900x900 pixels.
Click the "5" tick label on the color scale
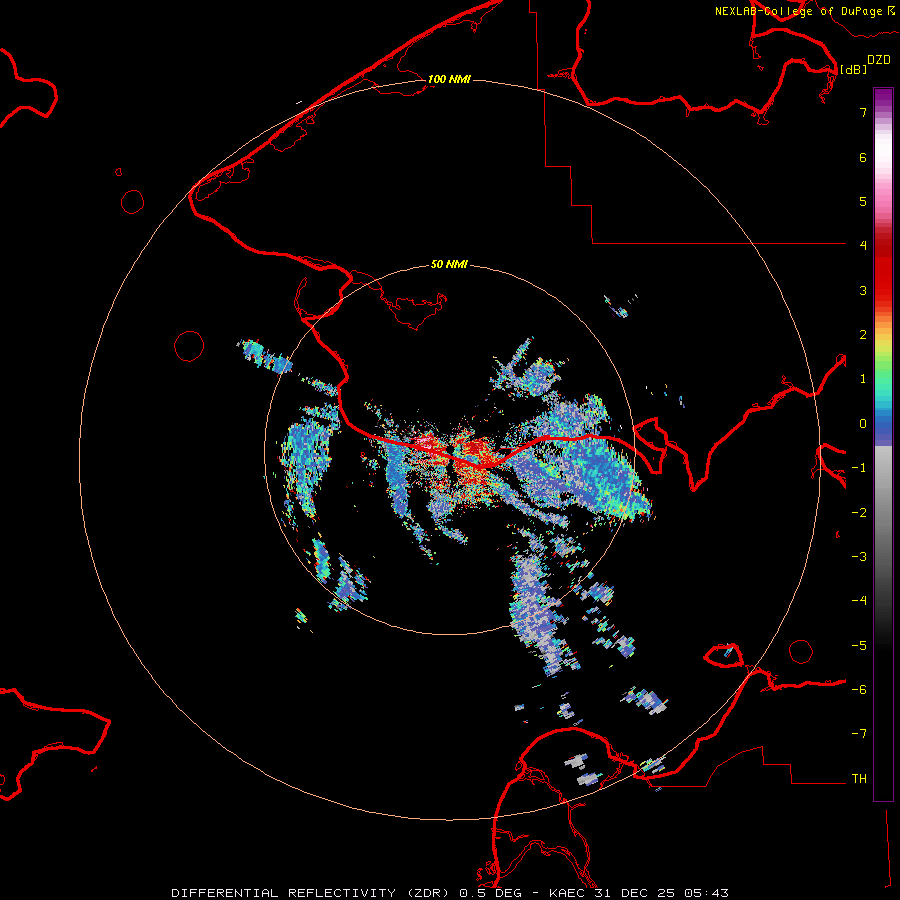tap(863, 201)
